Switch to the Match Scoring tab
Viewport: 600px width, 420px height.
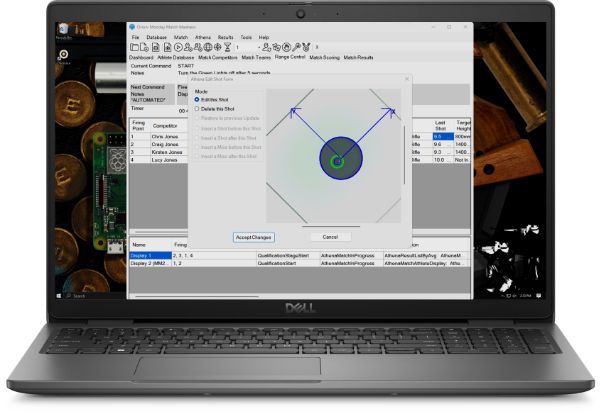click(324, 57)
